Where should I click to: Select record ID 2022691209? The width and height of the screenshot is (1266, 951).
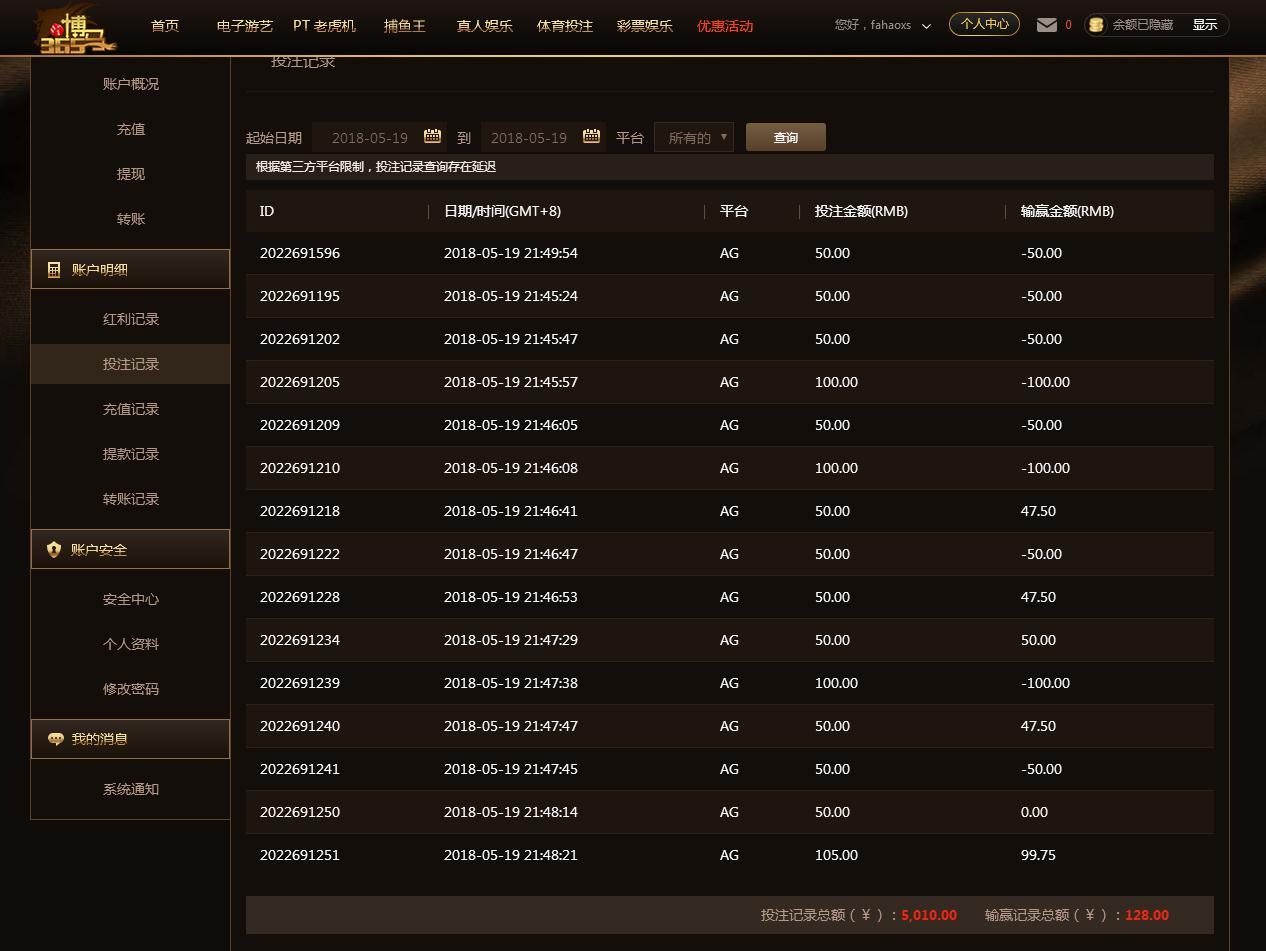pos(300,425)
